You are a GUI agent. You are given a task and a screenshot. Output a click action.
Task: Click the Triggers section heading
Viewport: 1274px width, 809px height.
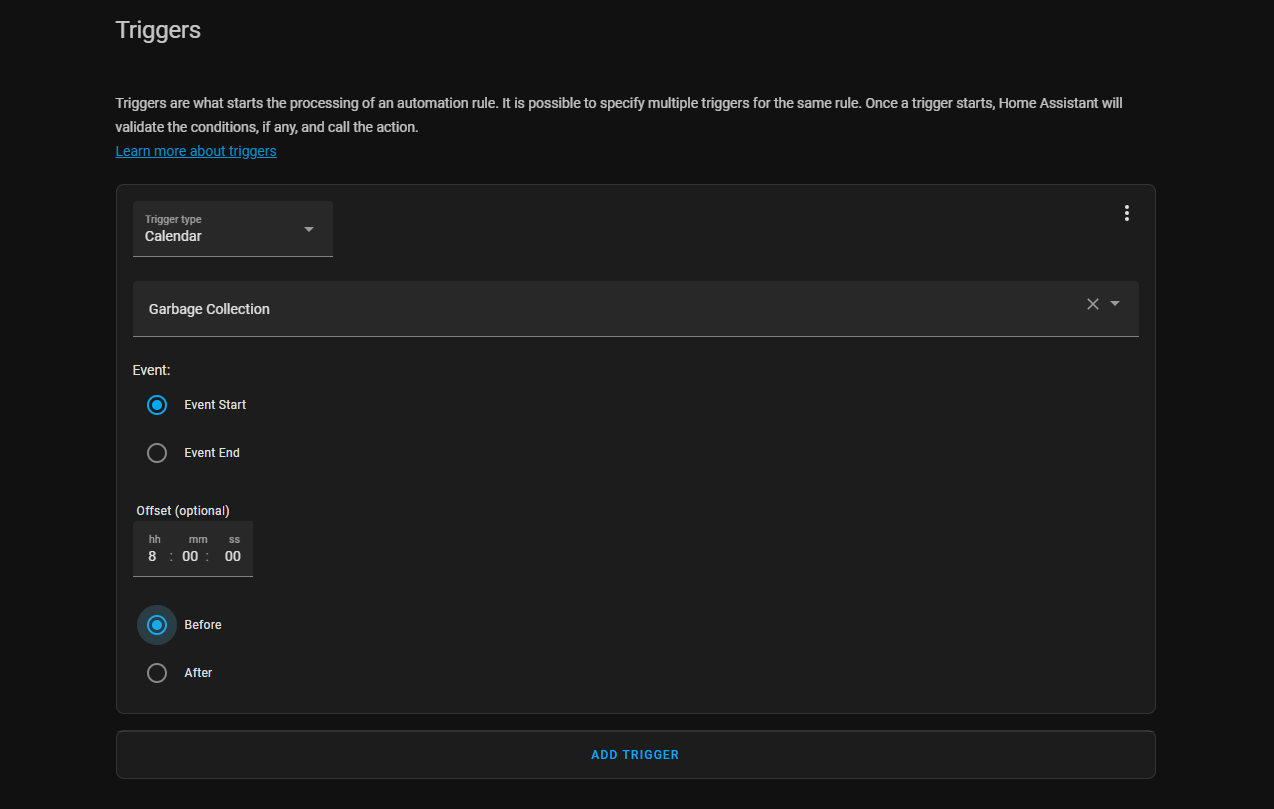(x=158, y=30)
